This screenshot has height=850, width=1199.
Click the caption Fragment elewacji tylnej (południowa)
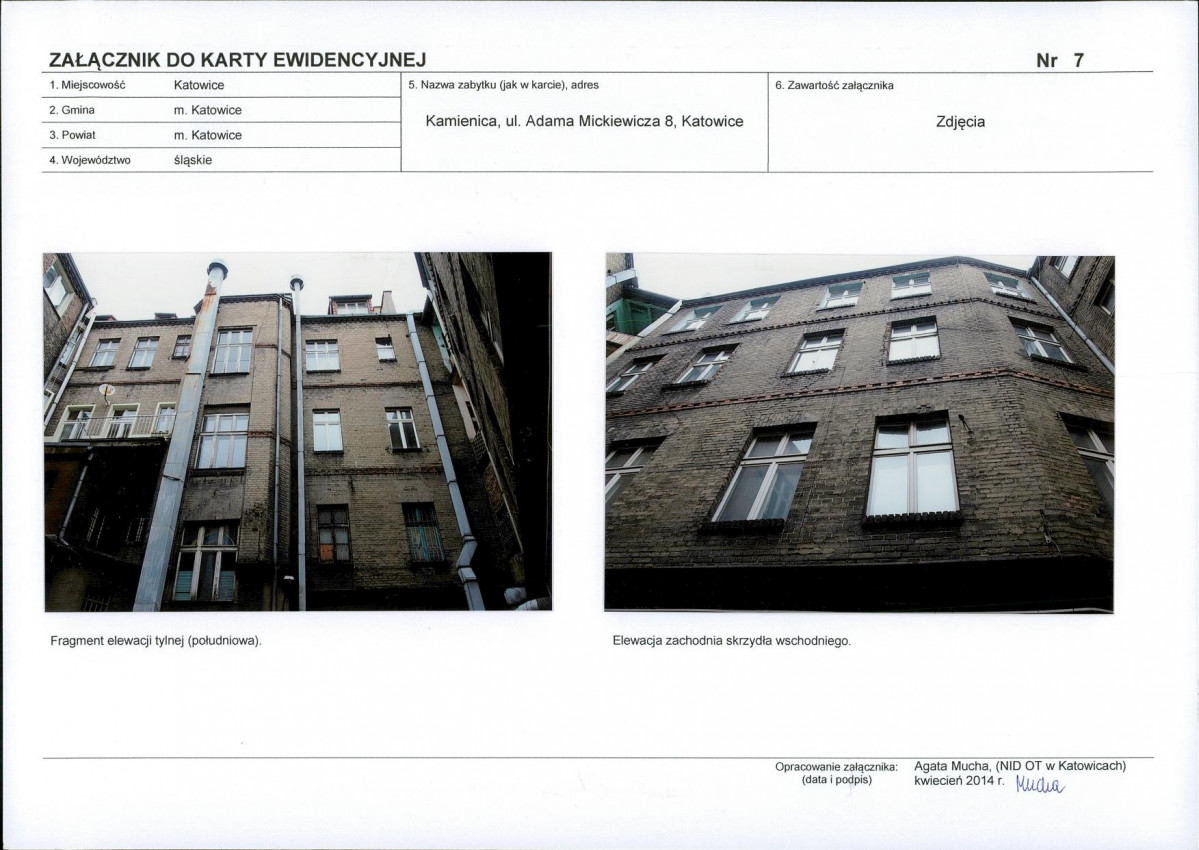tap(156, 641)
